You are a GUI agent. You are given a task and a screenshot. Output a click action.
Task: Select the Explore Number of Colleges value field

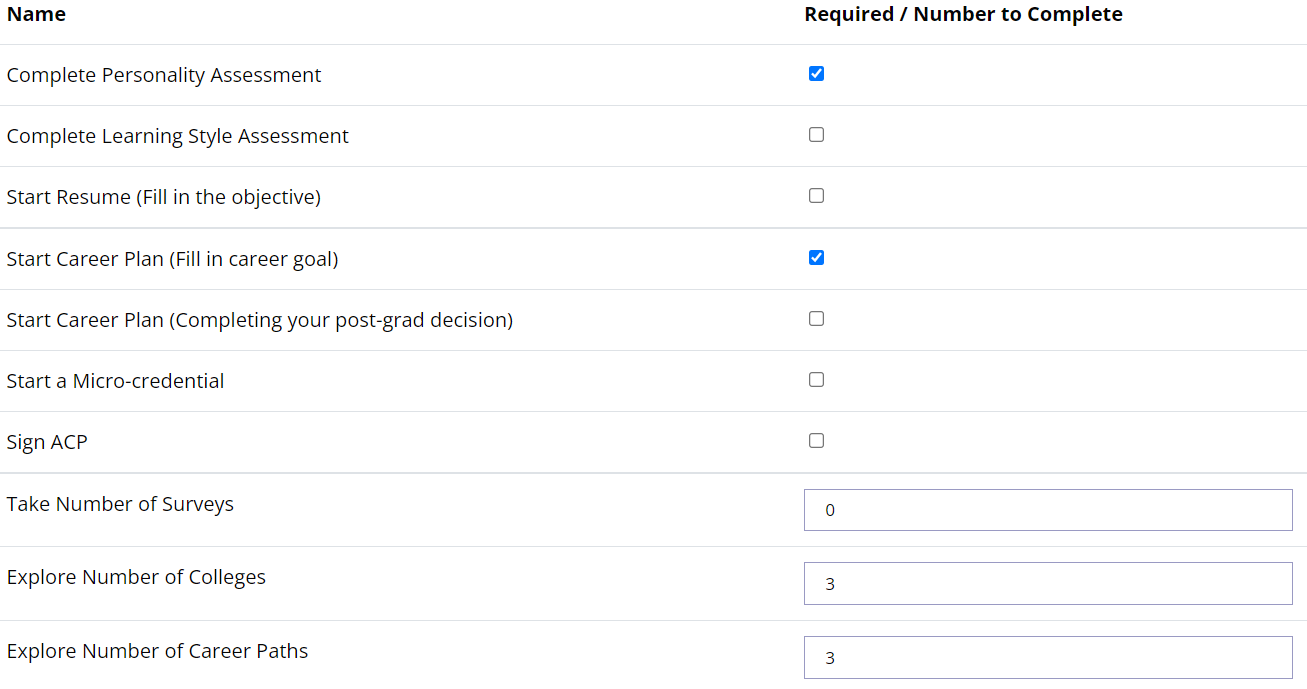click(x=1047, y=583)
